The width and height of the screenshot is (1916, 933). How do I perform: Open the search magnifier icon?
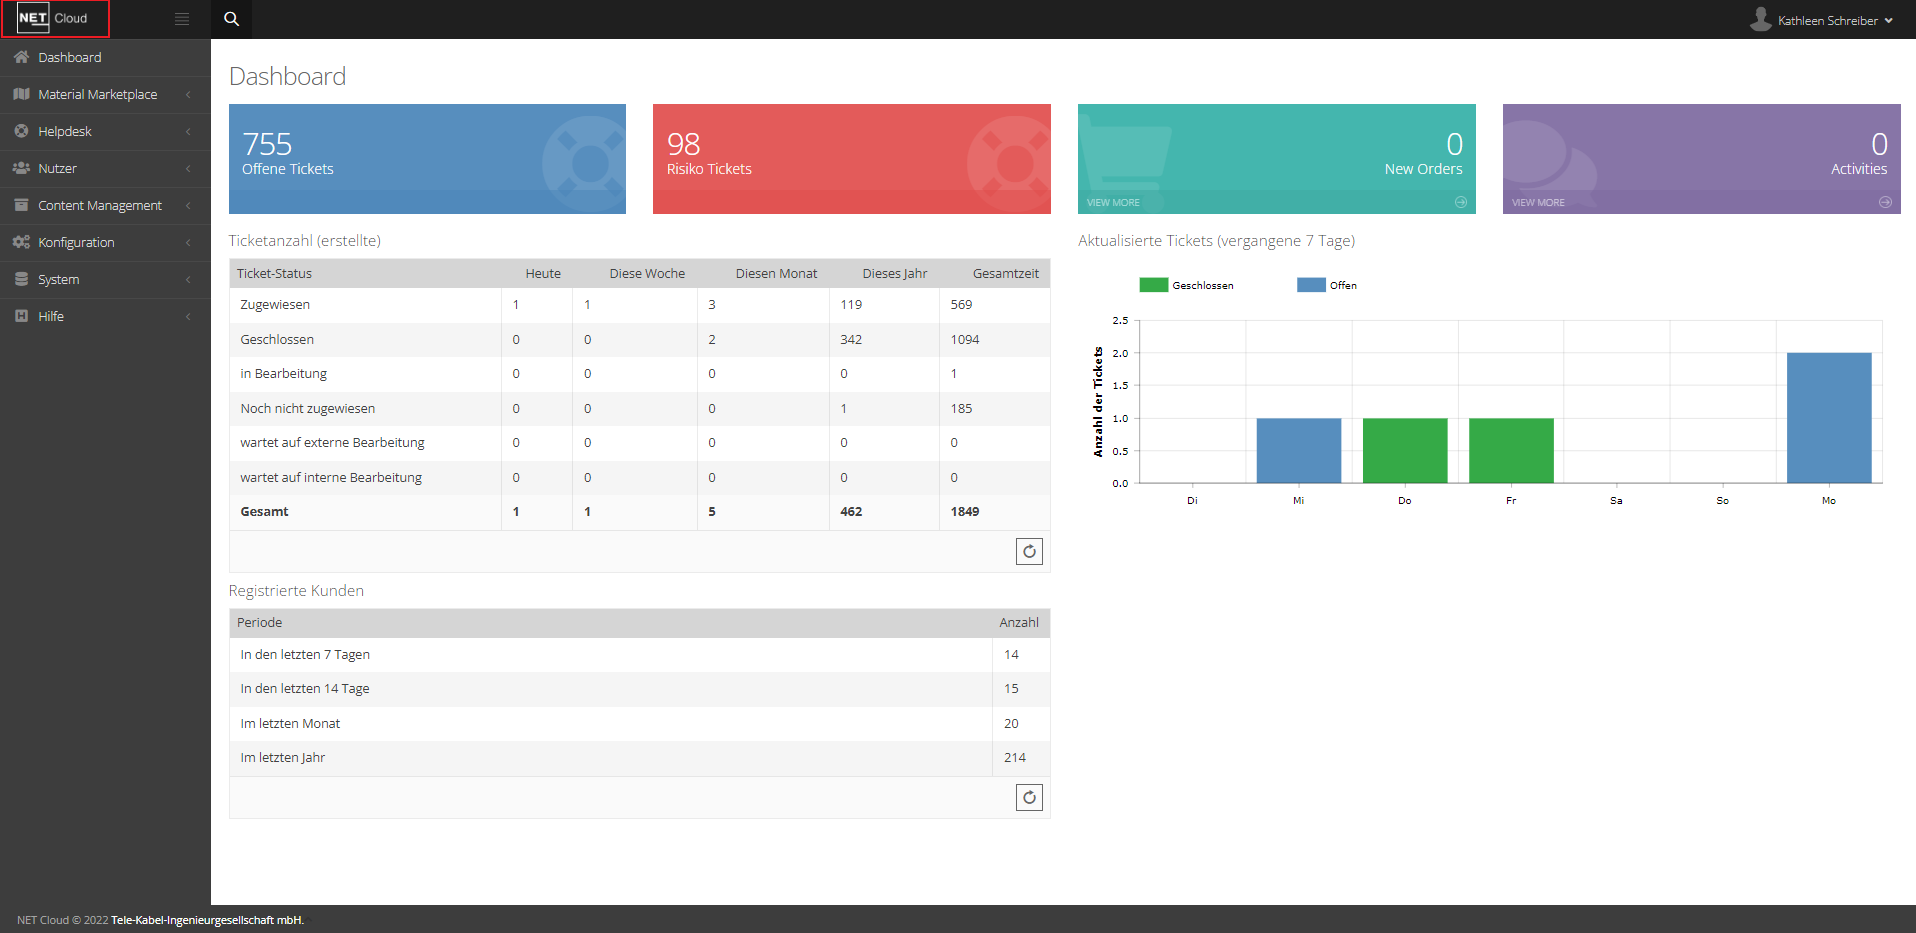(x=231, y=18)
